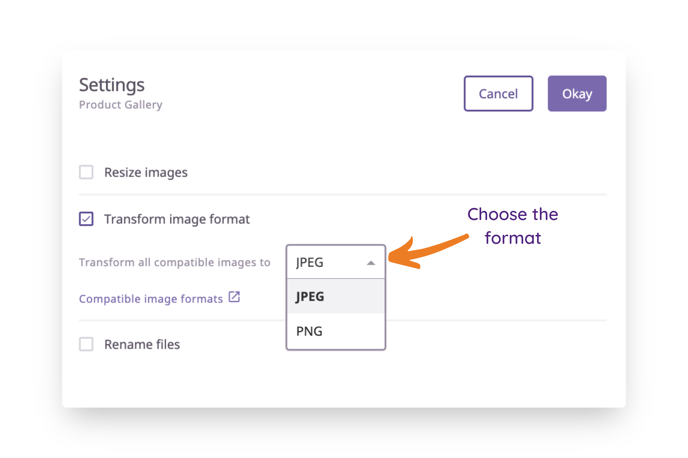
Task: Click the Resize images label
Action: click(x=146, y=172)
